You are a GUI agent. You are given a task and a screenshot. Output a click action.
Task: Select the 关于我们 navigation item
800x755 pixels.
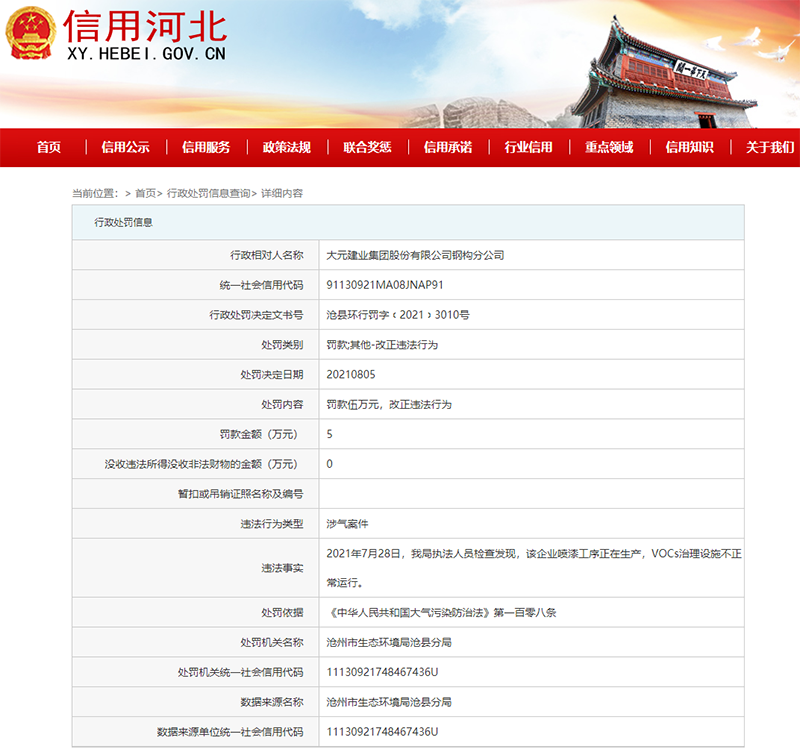click(770, 147)
